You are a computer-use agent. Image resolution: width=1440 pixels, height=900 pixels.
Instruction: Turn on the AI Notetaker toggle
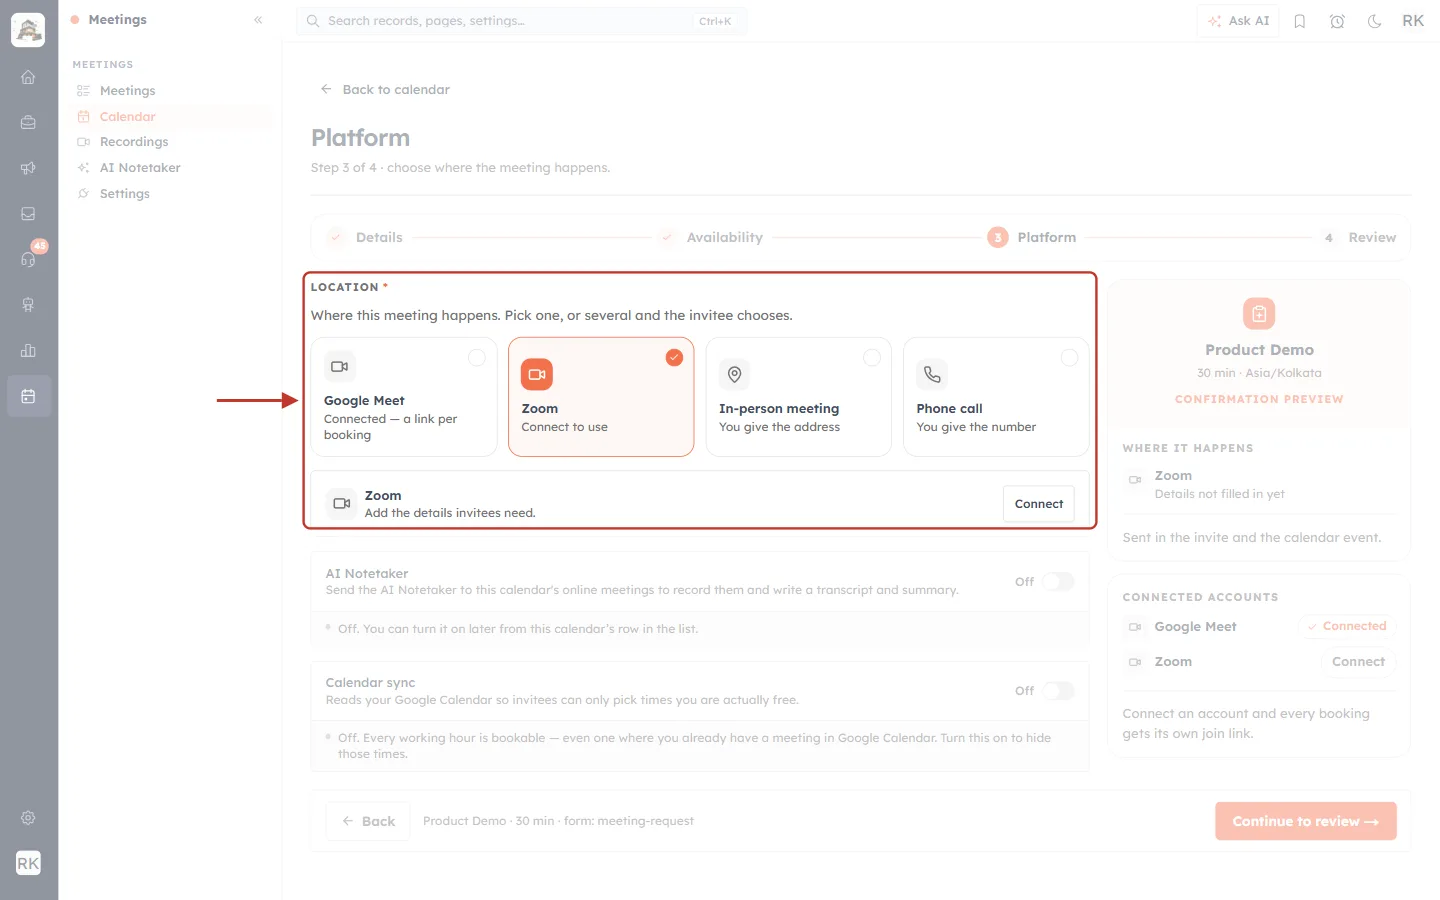coord(1058,582)
